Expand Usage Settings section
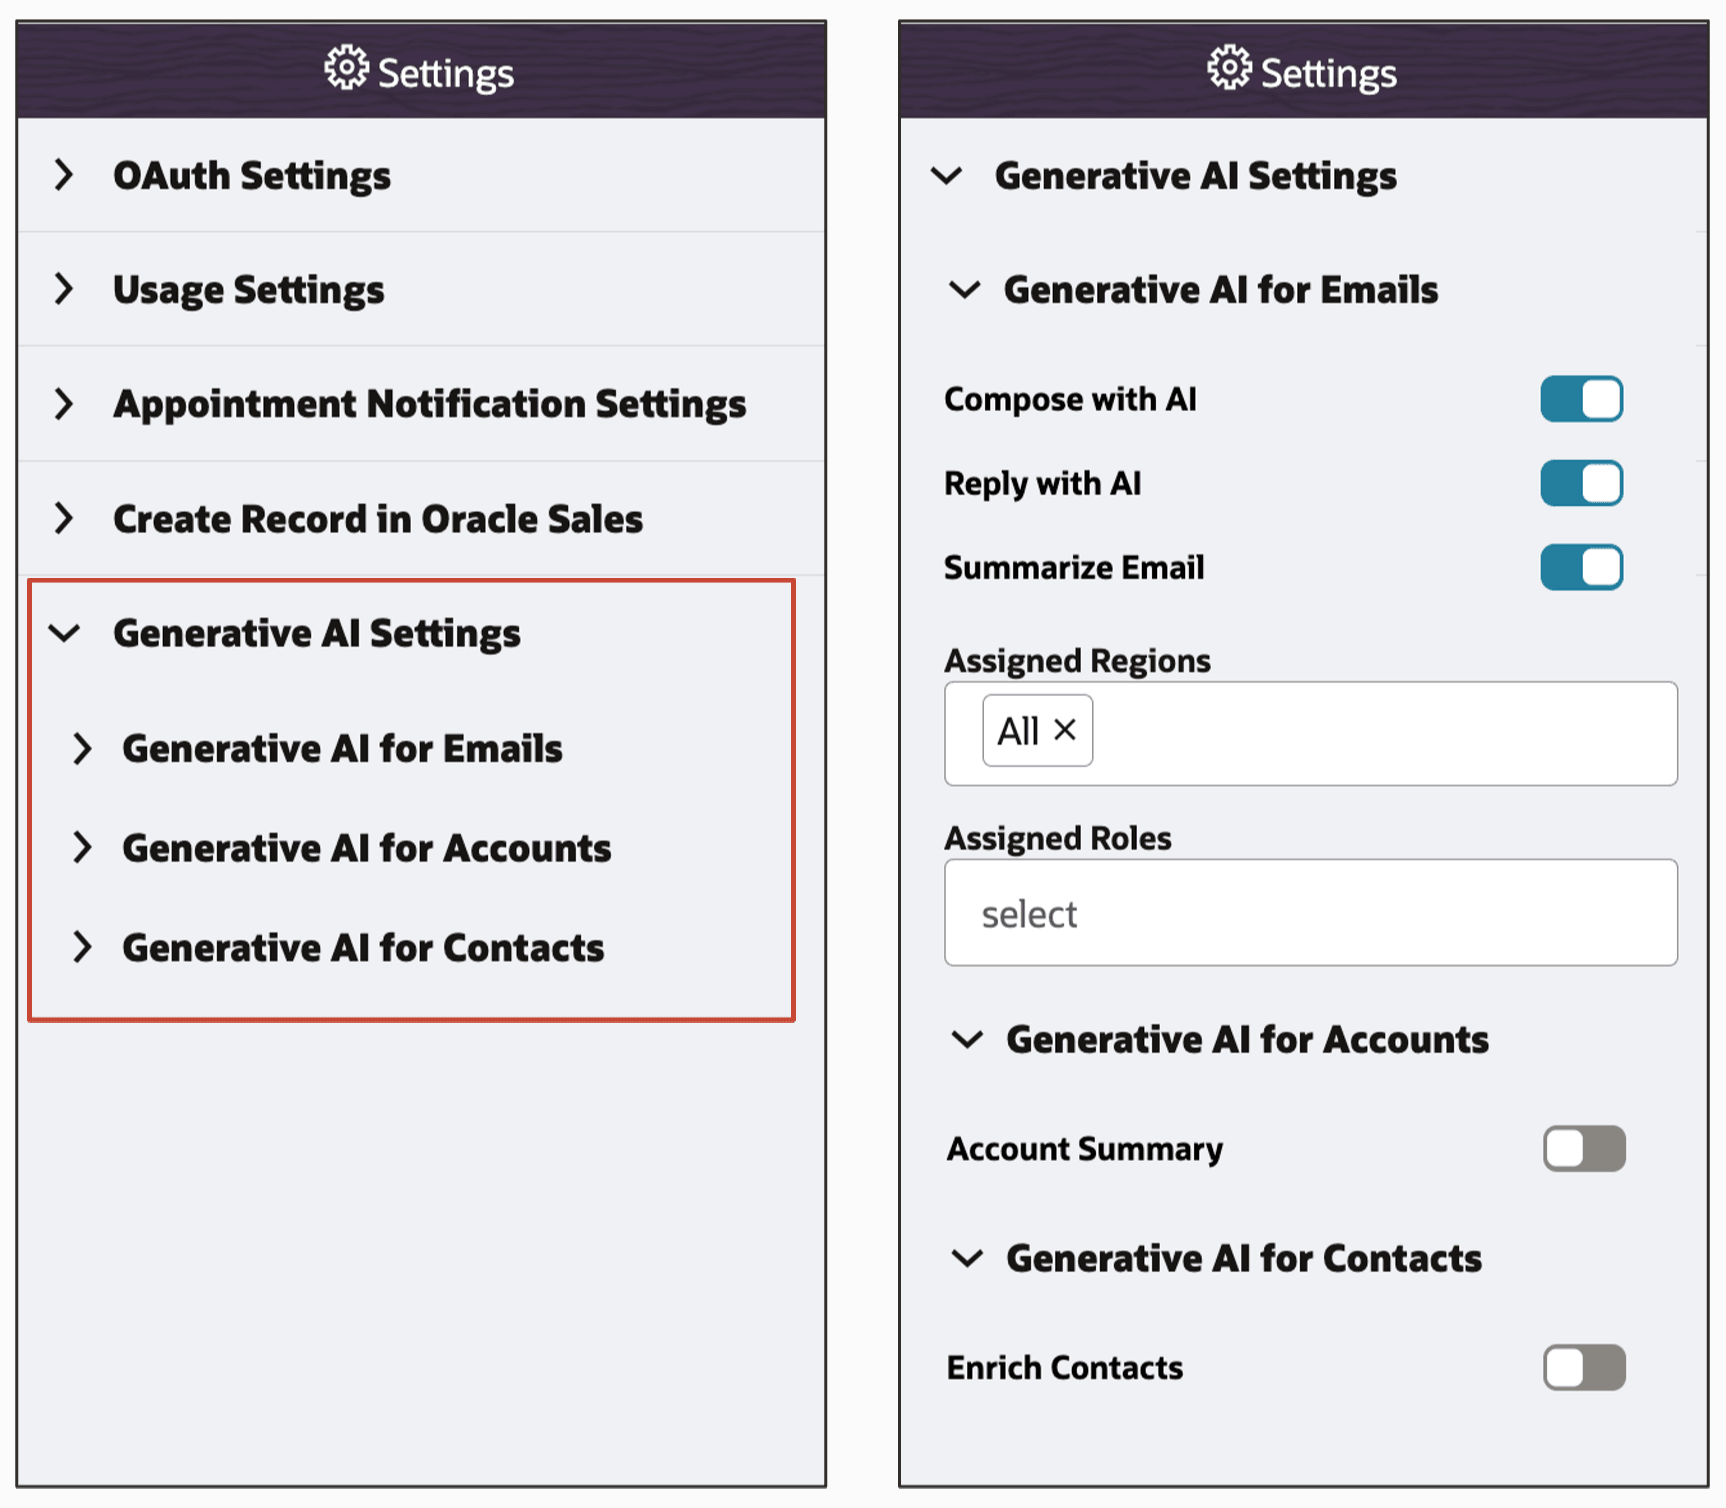The width and height of the screenshot is (1726, 1508). pyautogui.click(x=64, y=289)
